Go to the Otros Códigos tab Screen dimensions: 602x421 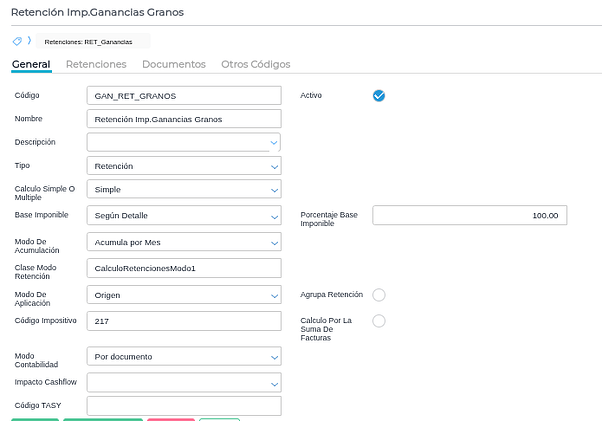pyautogui.click(x=255, y=64)
